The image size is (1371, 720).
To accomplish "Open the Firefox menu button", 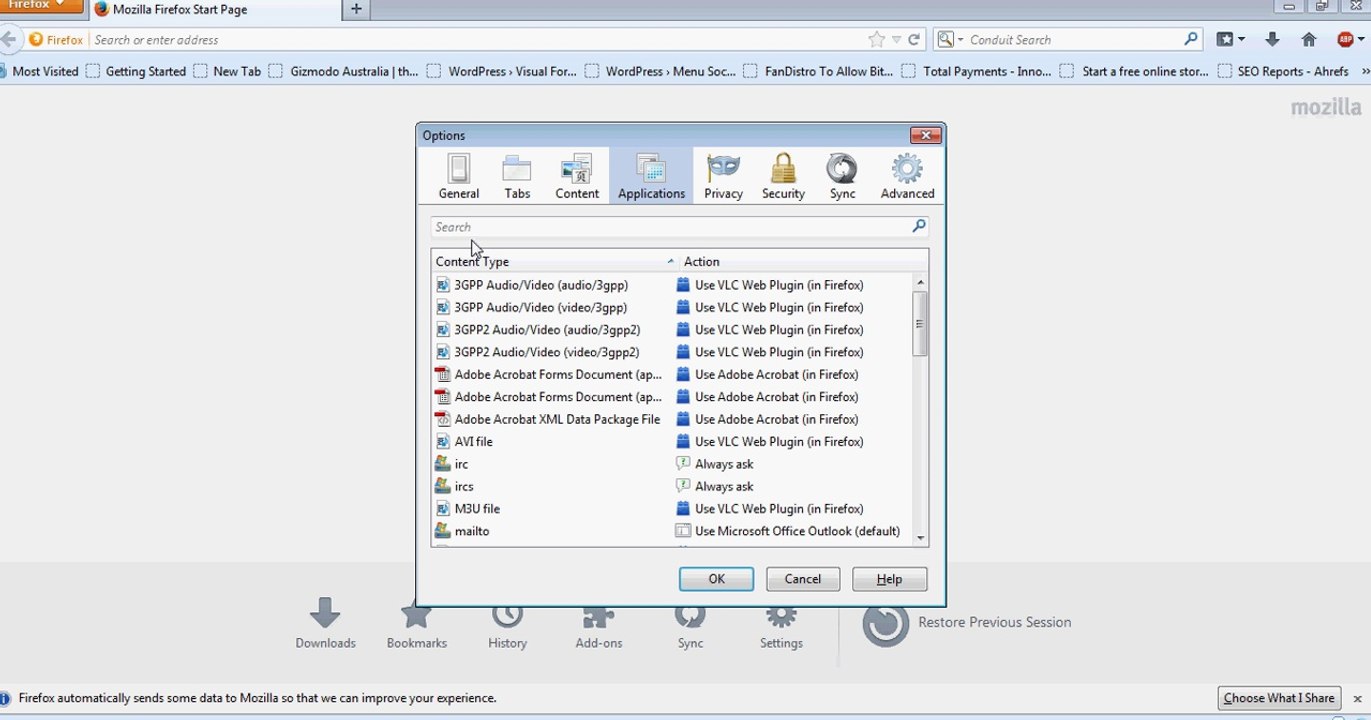I will (41, 5).
